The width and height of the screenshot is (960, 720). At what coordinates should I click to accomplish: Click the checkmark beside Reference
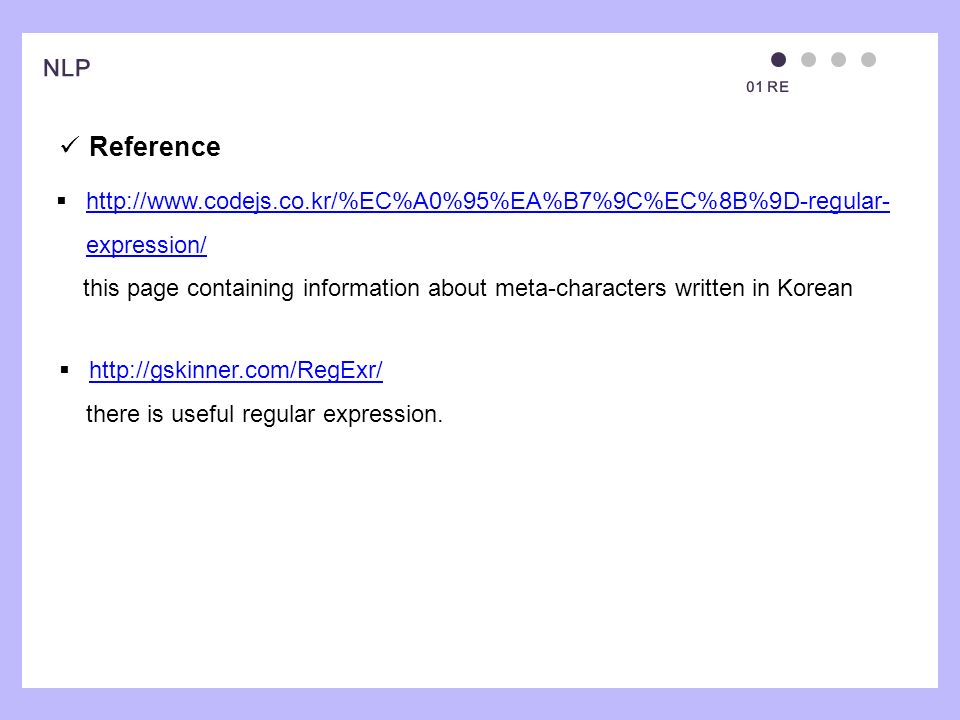click(70, 146)
